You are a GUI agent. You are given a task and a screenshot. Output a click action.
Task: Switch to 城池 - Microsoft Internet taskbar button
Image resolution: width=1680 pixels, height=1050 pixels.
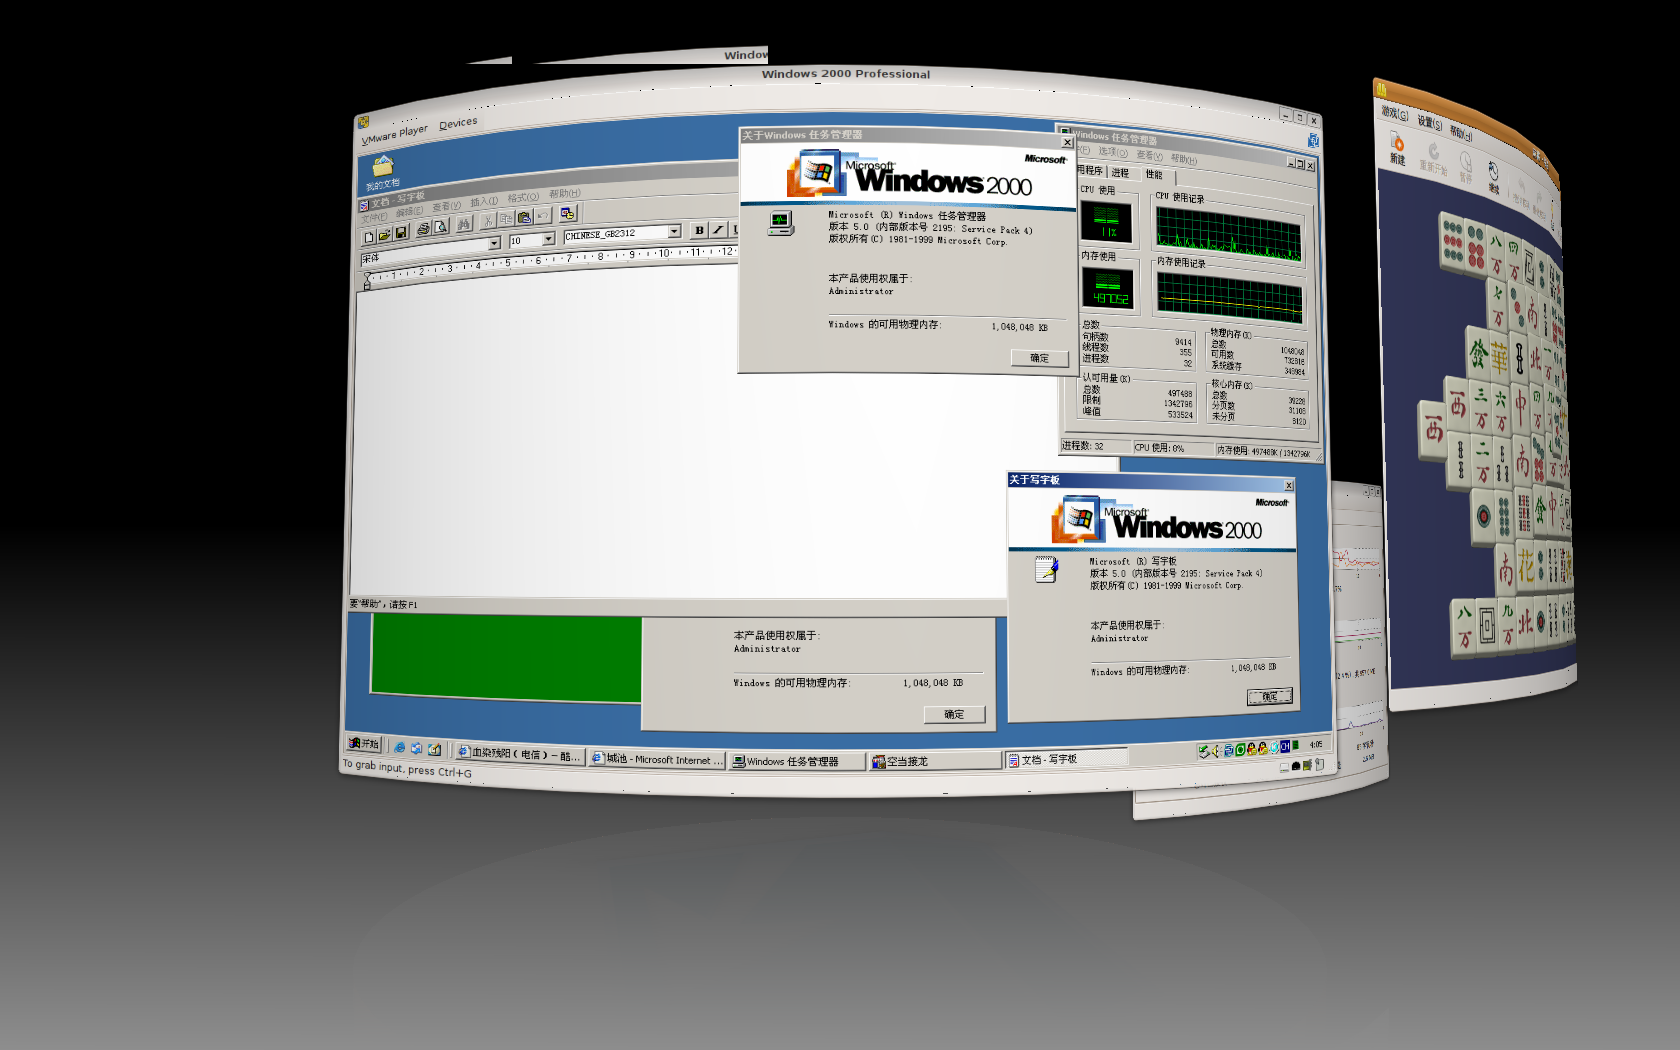(x=657, y=759)
